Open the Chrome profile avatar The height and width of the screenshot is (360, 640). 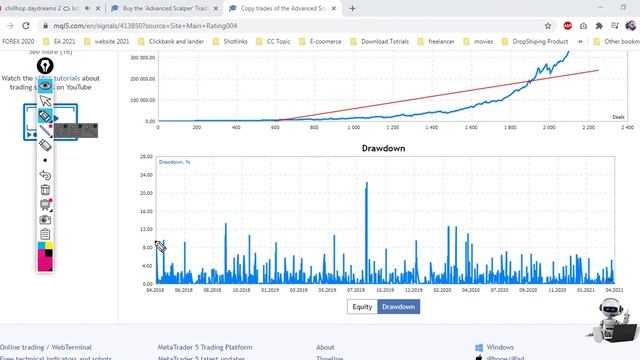631,26
